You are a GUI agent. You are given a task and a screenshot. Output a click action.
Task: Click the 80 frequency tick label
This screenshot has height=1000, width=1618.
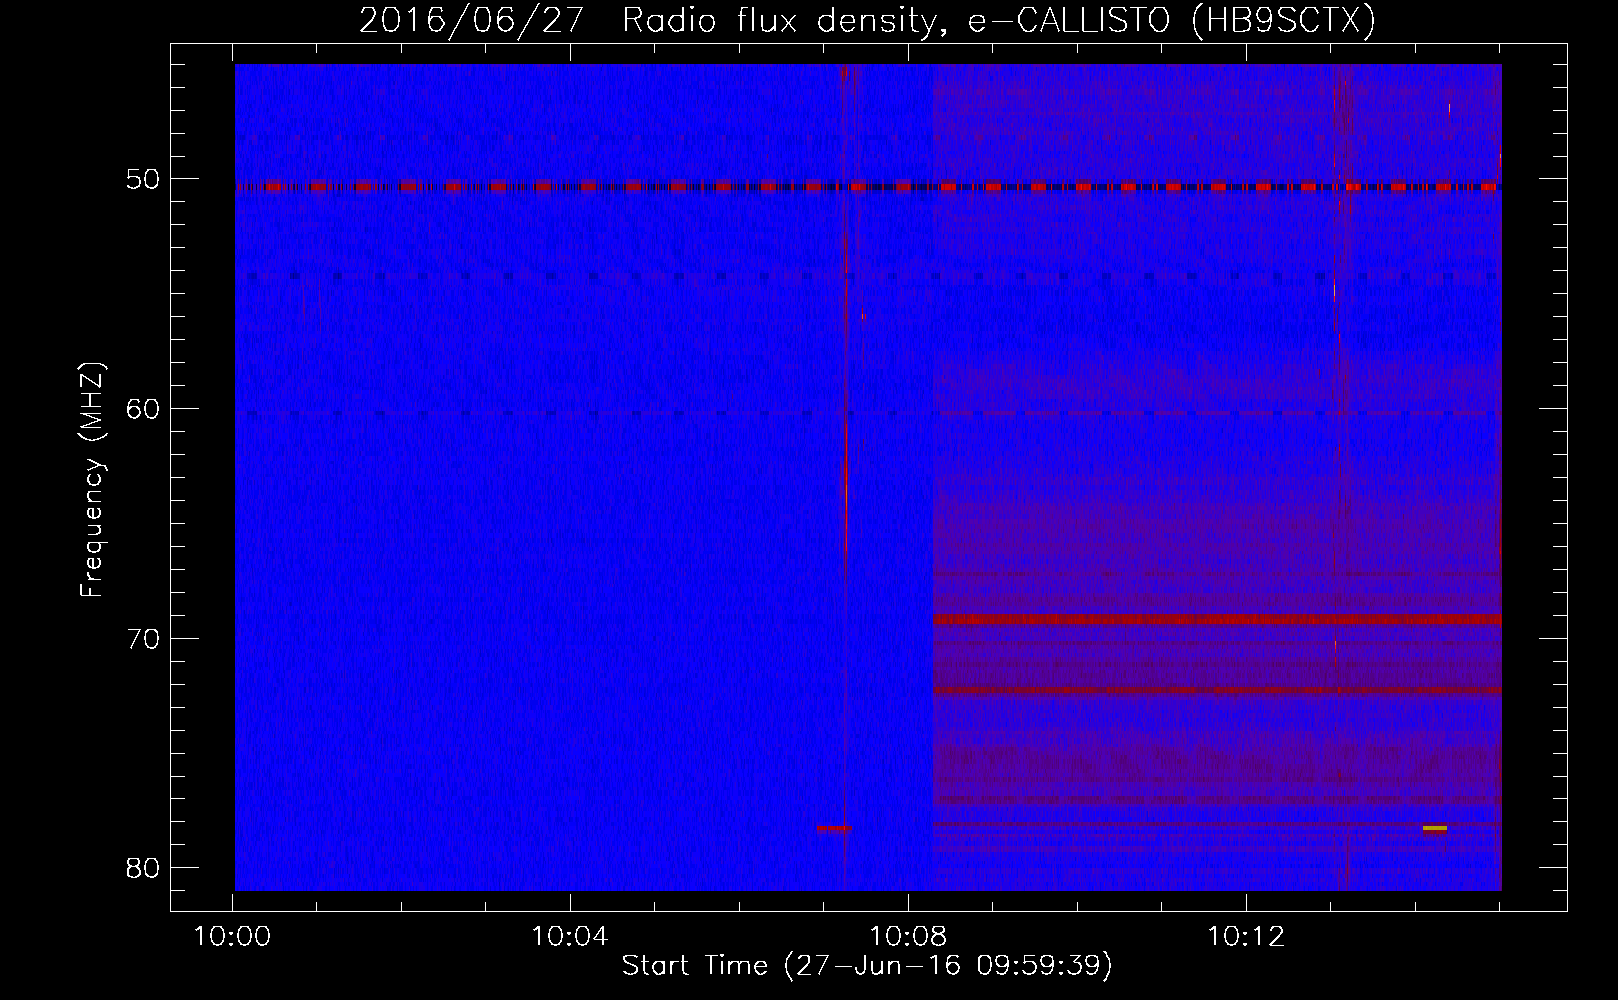[x=143, y=867]
